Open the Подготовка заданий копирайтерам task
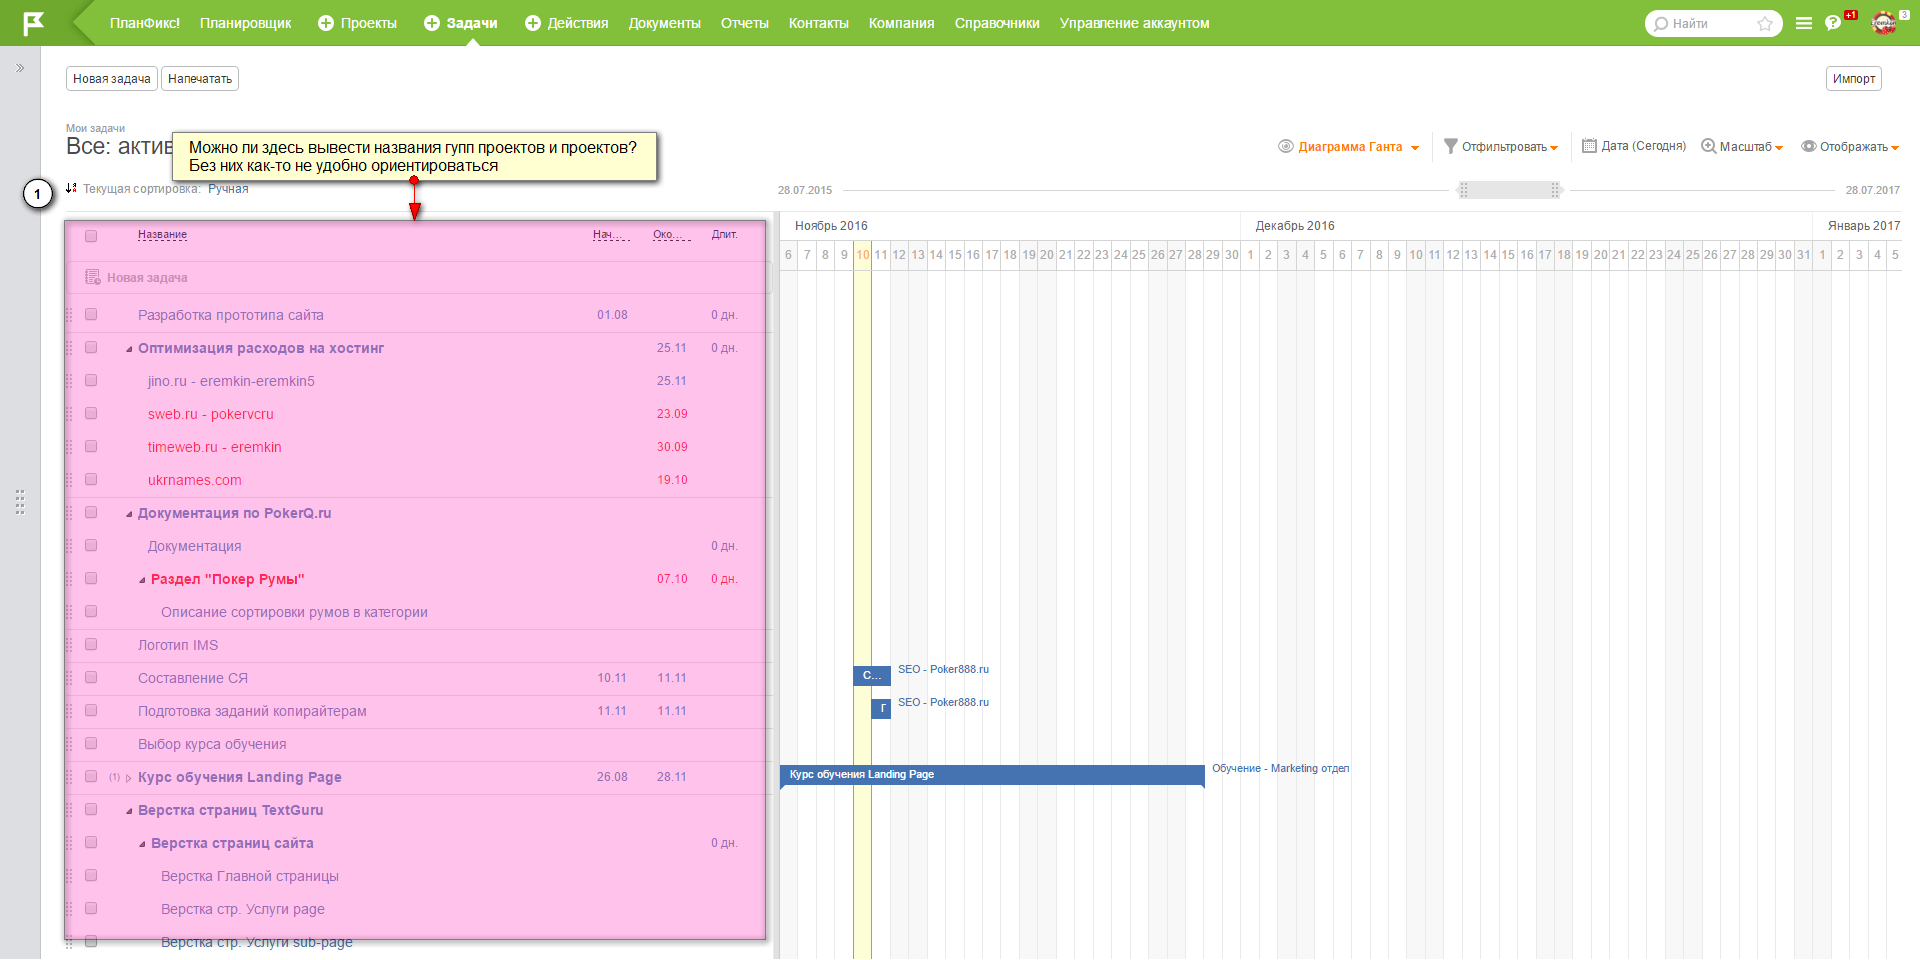Viewport: 1920px width, 960px height. tap(252, 711)
